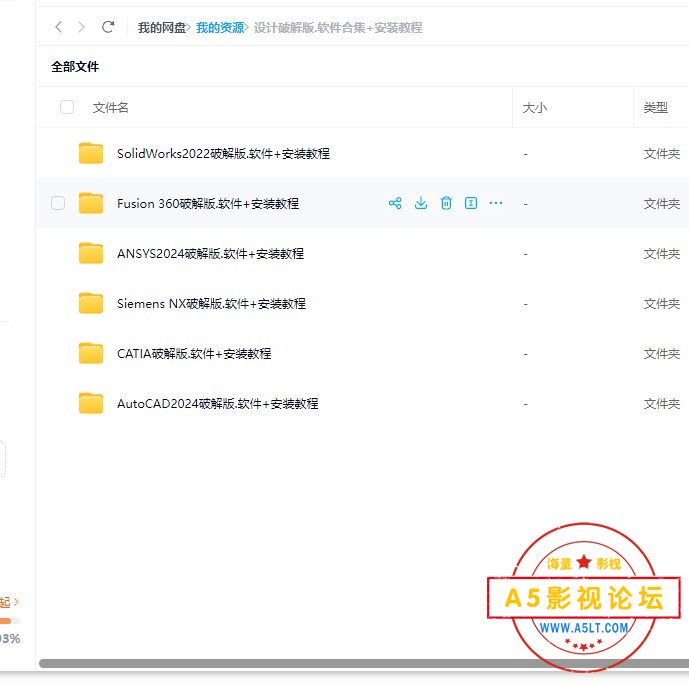Click the SolidWorks2022 folder icon

(91, 153)
